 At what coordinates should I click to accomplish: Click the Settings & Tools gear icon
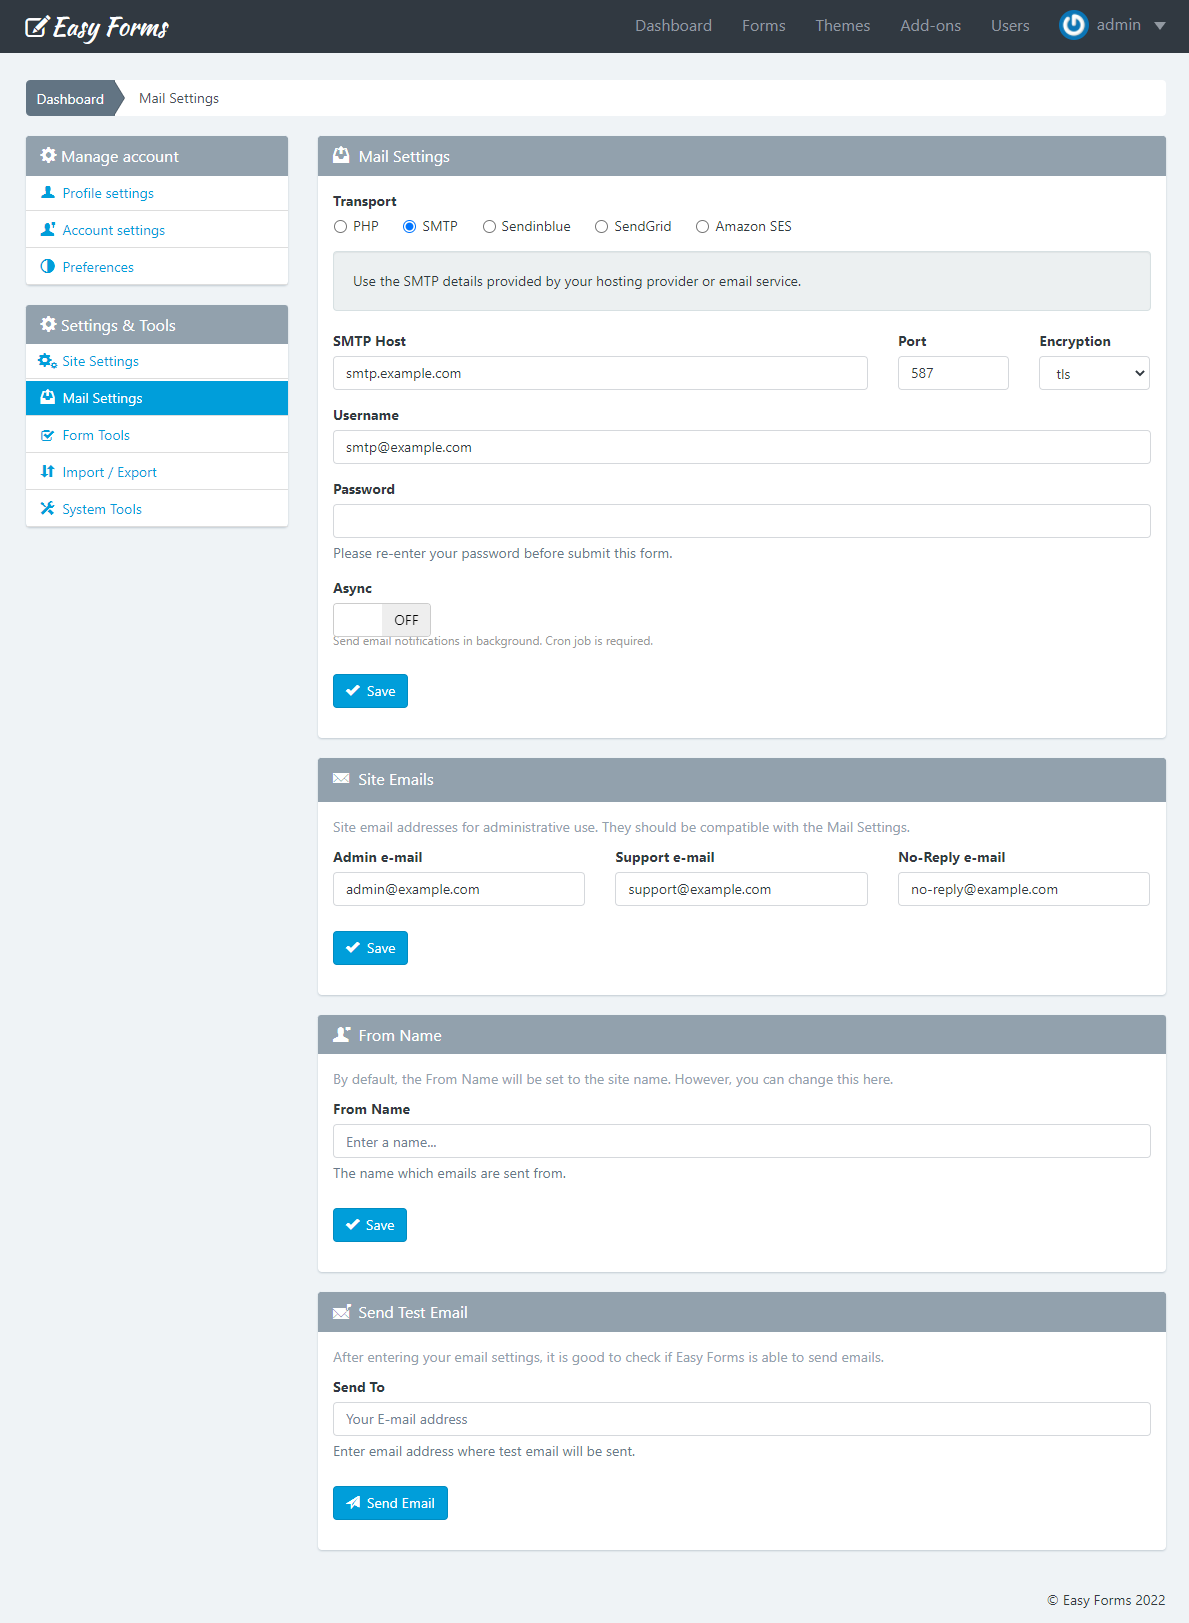48,325
